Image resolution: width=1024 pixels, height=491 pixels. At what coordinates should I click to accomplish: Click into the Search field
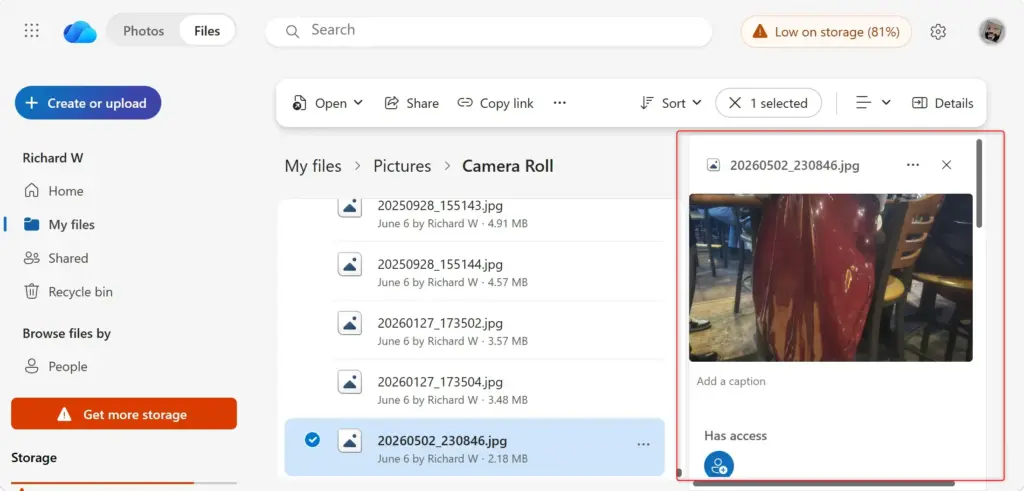[488, 31]
